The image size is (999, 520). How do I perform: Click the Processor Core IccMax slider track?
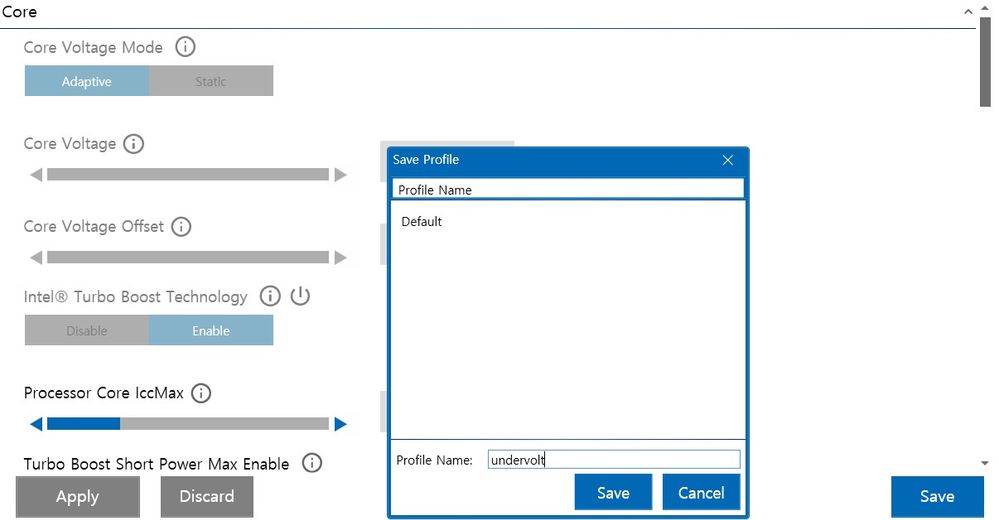[188, 424]
